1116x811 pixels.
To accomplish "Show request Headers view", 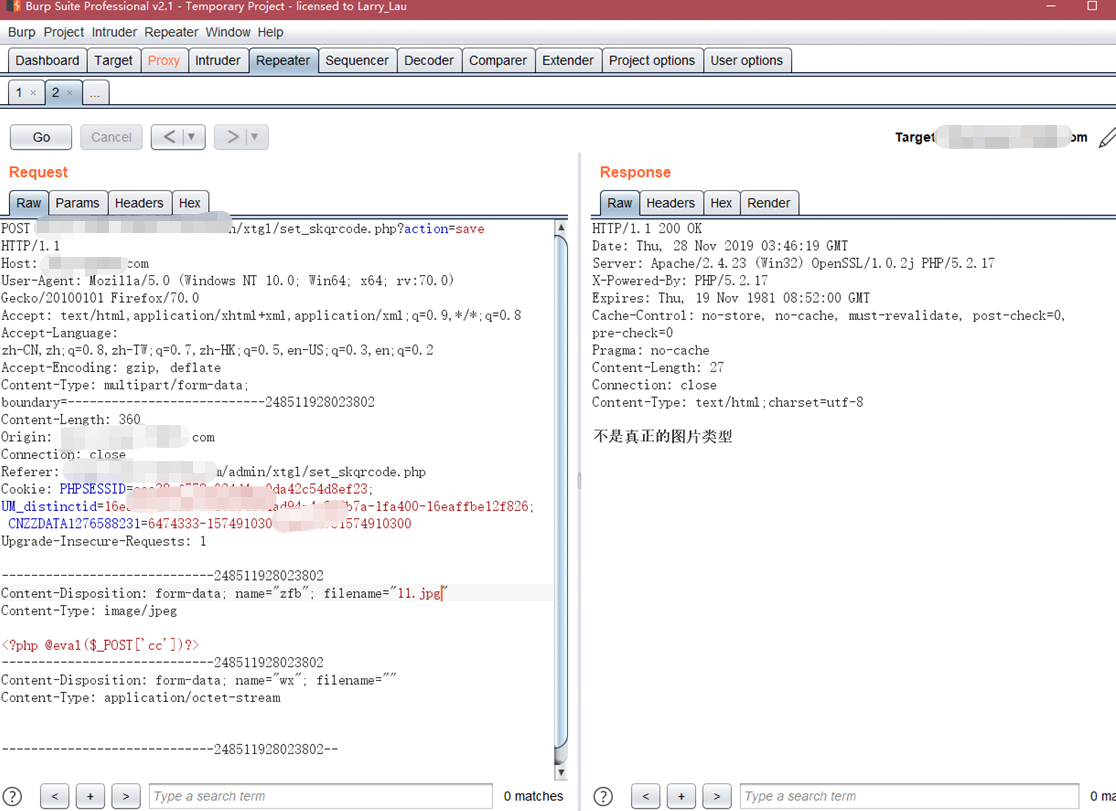I will (x=139, y=203).
